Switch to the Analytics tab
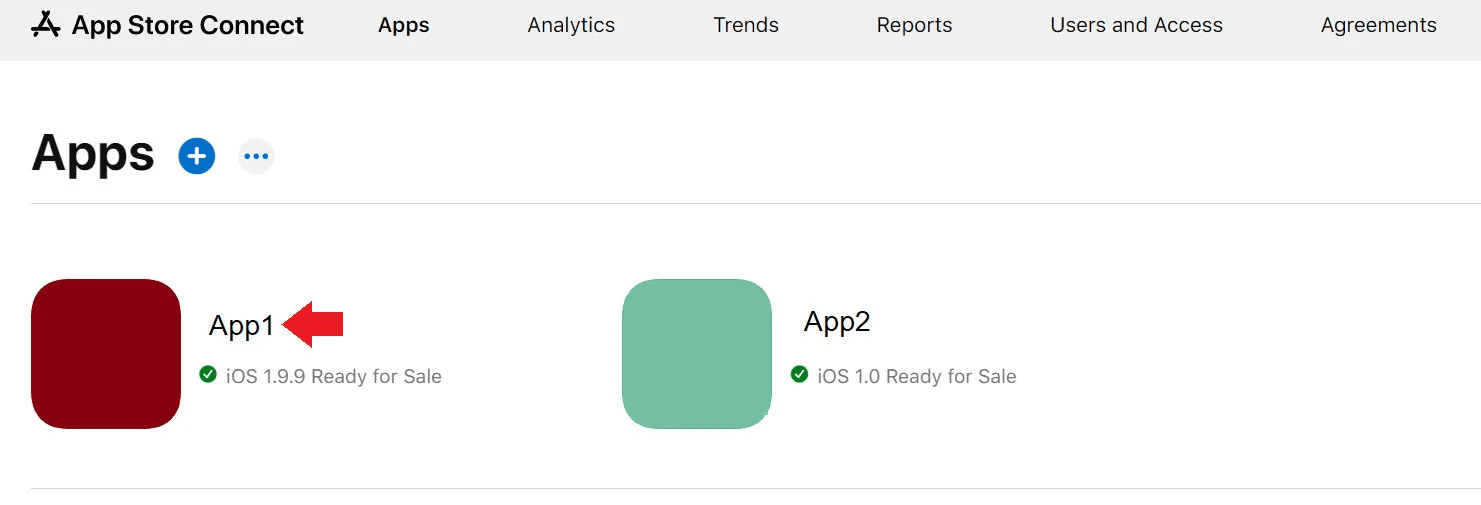The height and width of the screenshot is (505, 1481). click(571, 25)
